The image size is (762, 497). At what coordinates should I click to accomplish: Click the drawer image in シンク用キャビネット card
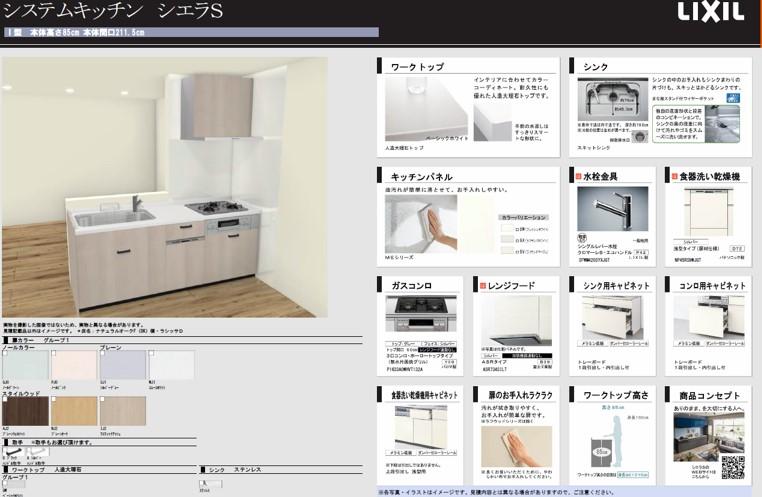tap(612, 318)
